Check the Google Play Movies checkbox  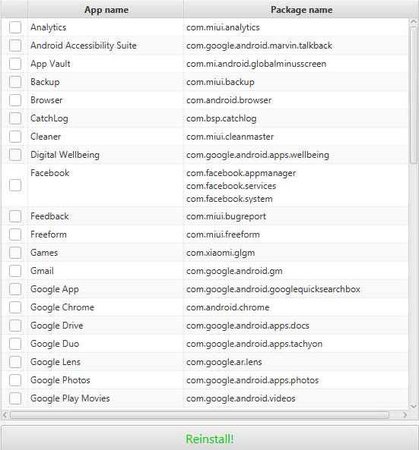(x=15, y=398)
